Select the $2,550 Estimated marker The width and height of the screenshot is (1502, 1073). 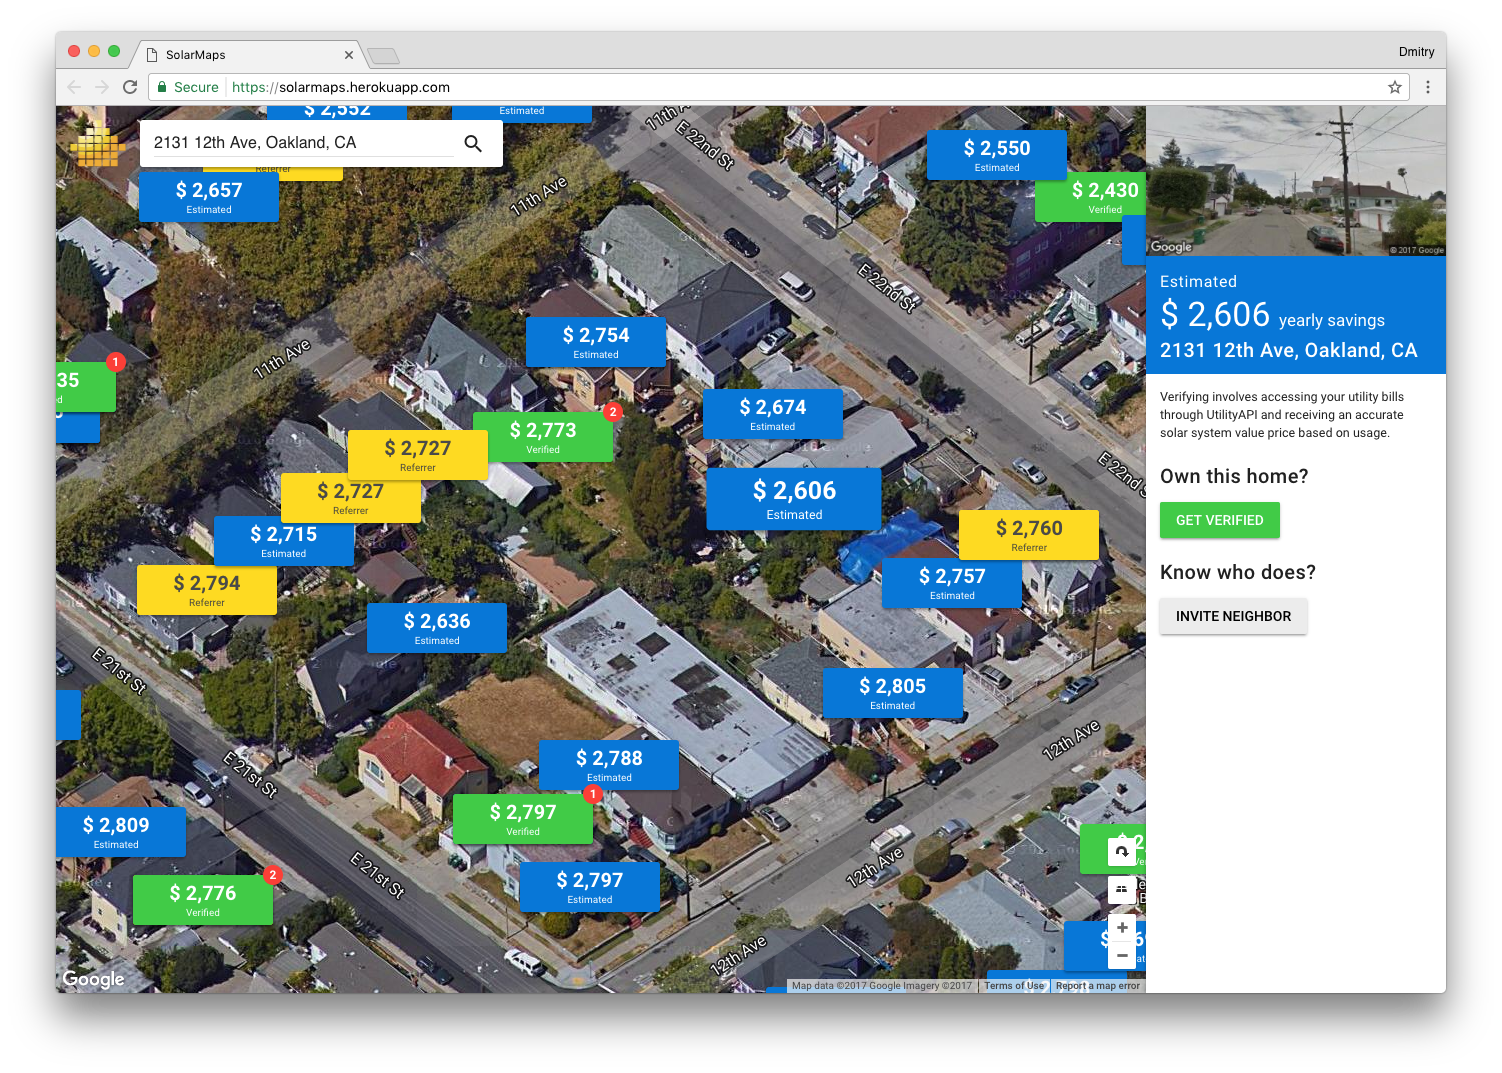coord(997,155)
